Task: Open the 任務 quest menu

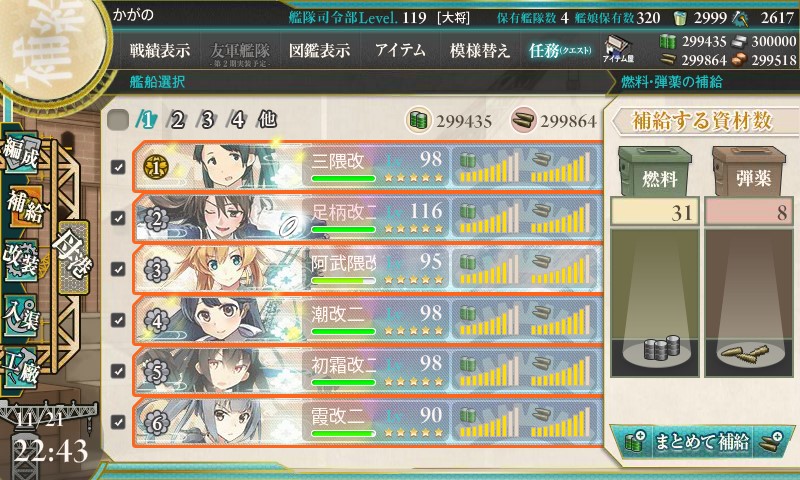Action: tap(560, 50)
